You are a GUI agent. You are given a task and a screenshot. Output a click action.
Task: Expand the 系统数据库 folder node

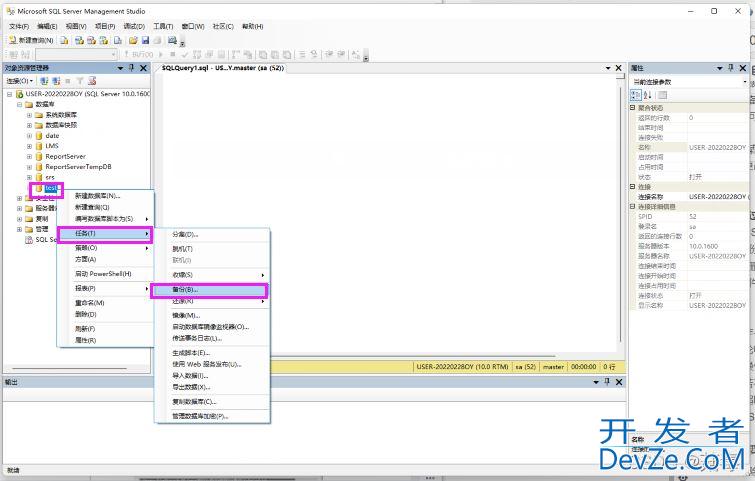[x=30, y=115]
